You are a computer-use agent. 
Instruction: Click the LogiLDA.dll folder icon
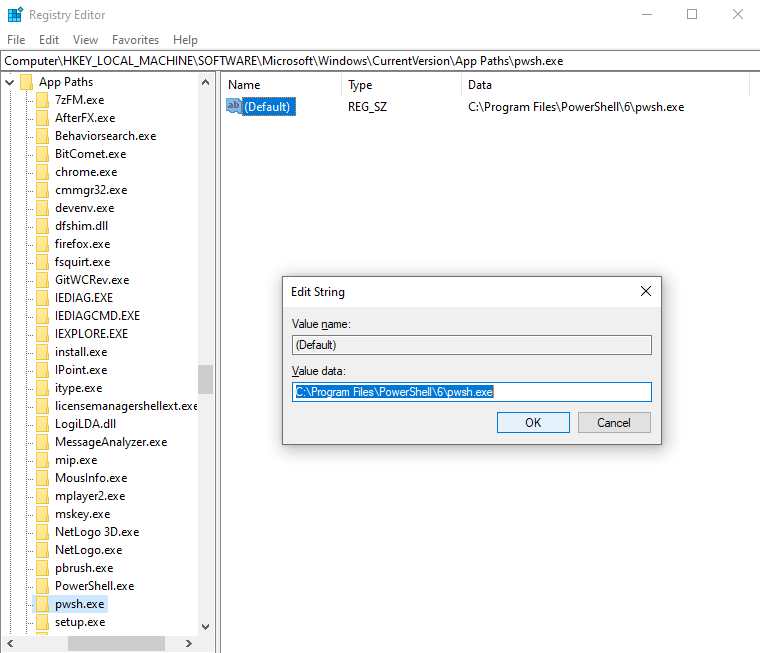pyautogui.click(x=43, y=424)
